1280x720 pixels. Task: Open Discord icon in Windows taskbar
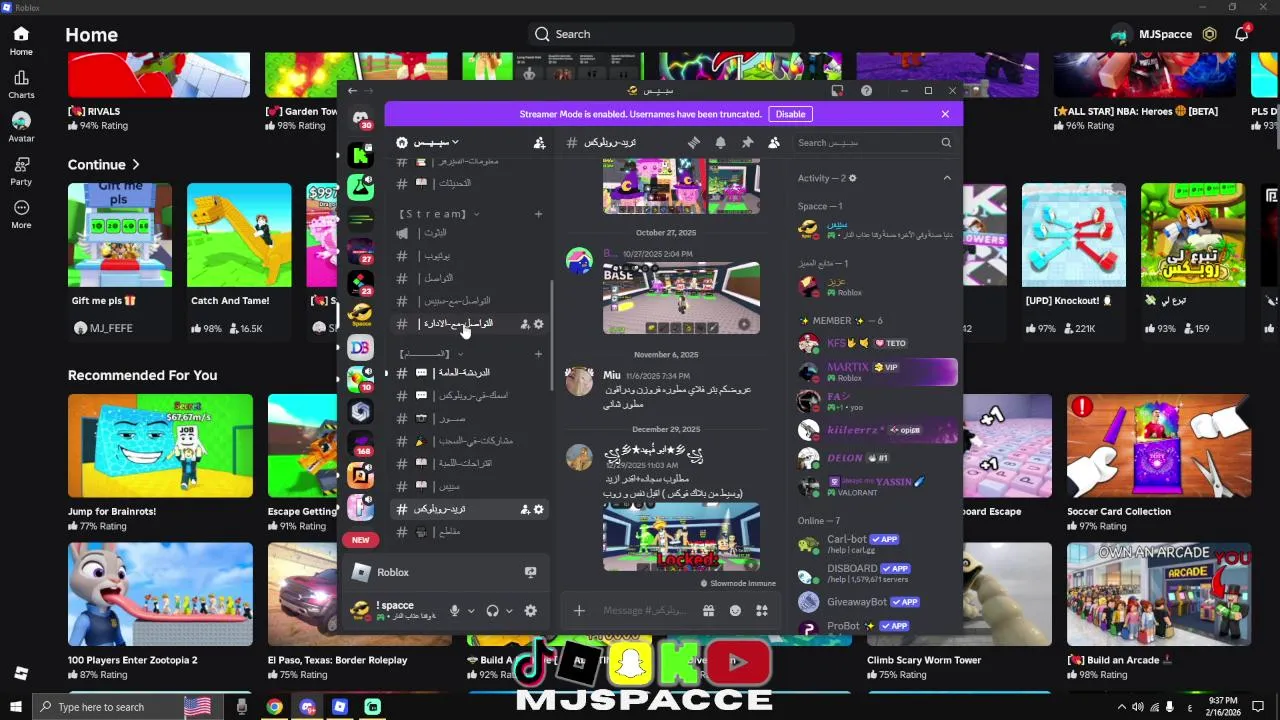[x=307, y=707]
